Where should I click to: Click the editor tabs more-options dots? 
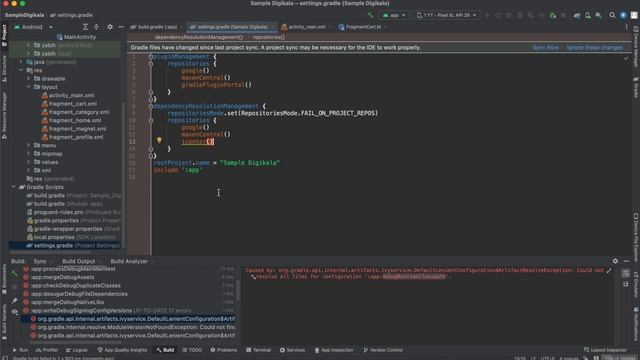coord(627,27)
